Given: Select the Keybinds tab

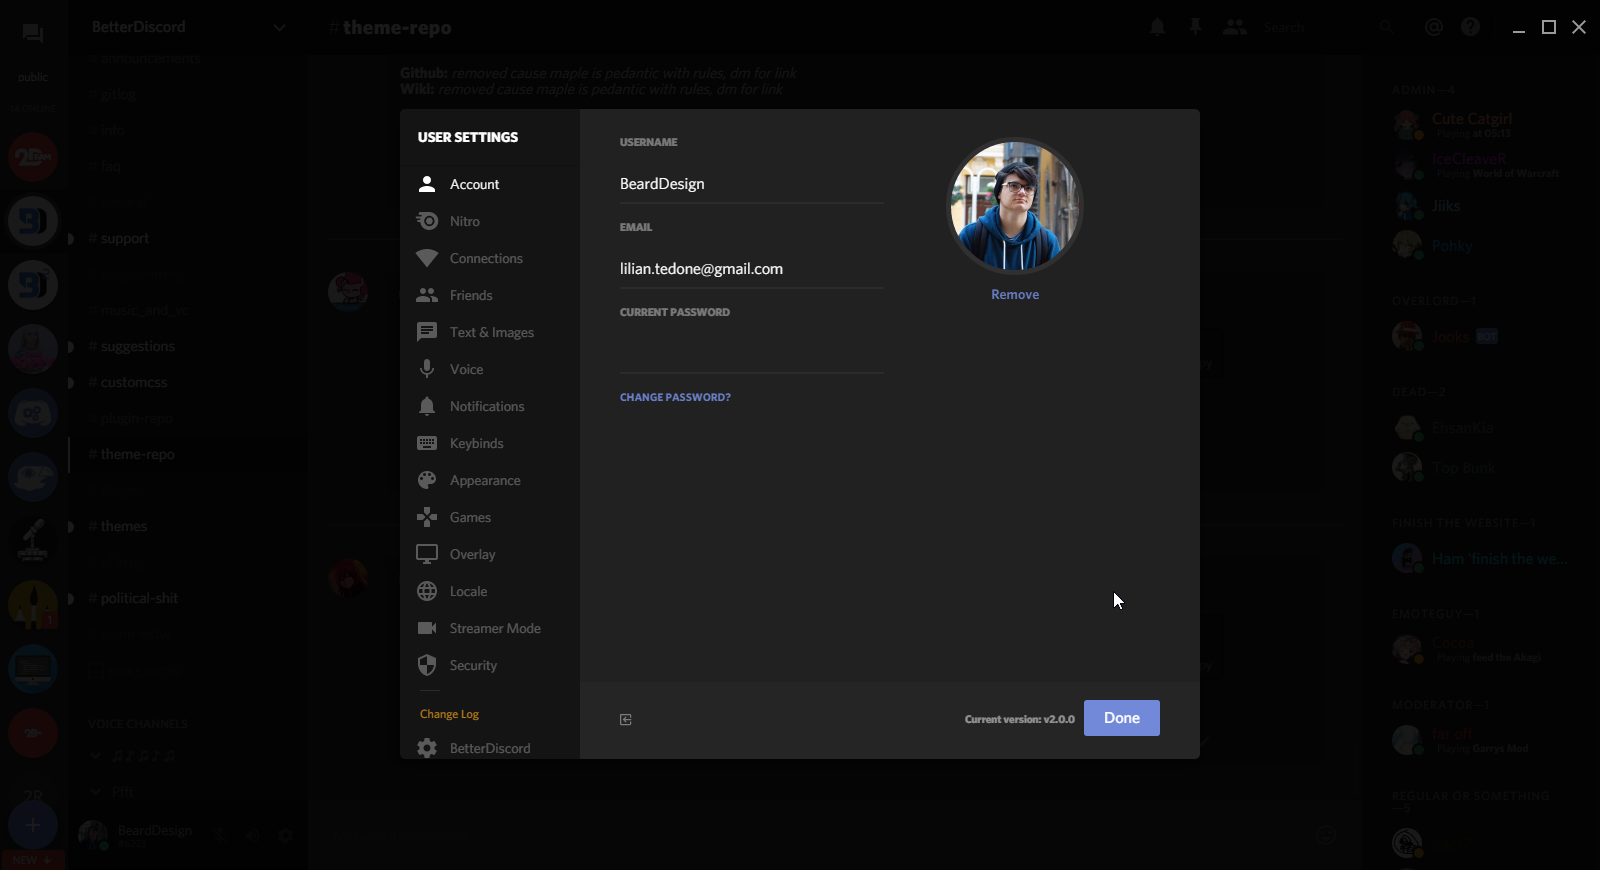Looking at the screenshot, I should 490,443.
